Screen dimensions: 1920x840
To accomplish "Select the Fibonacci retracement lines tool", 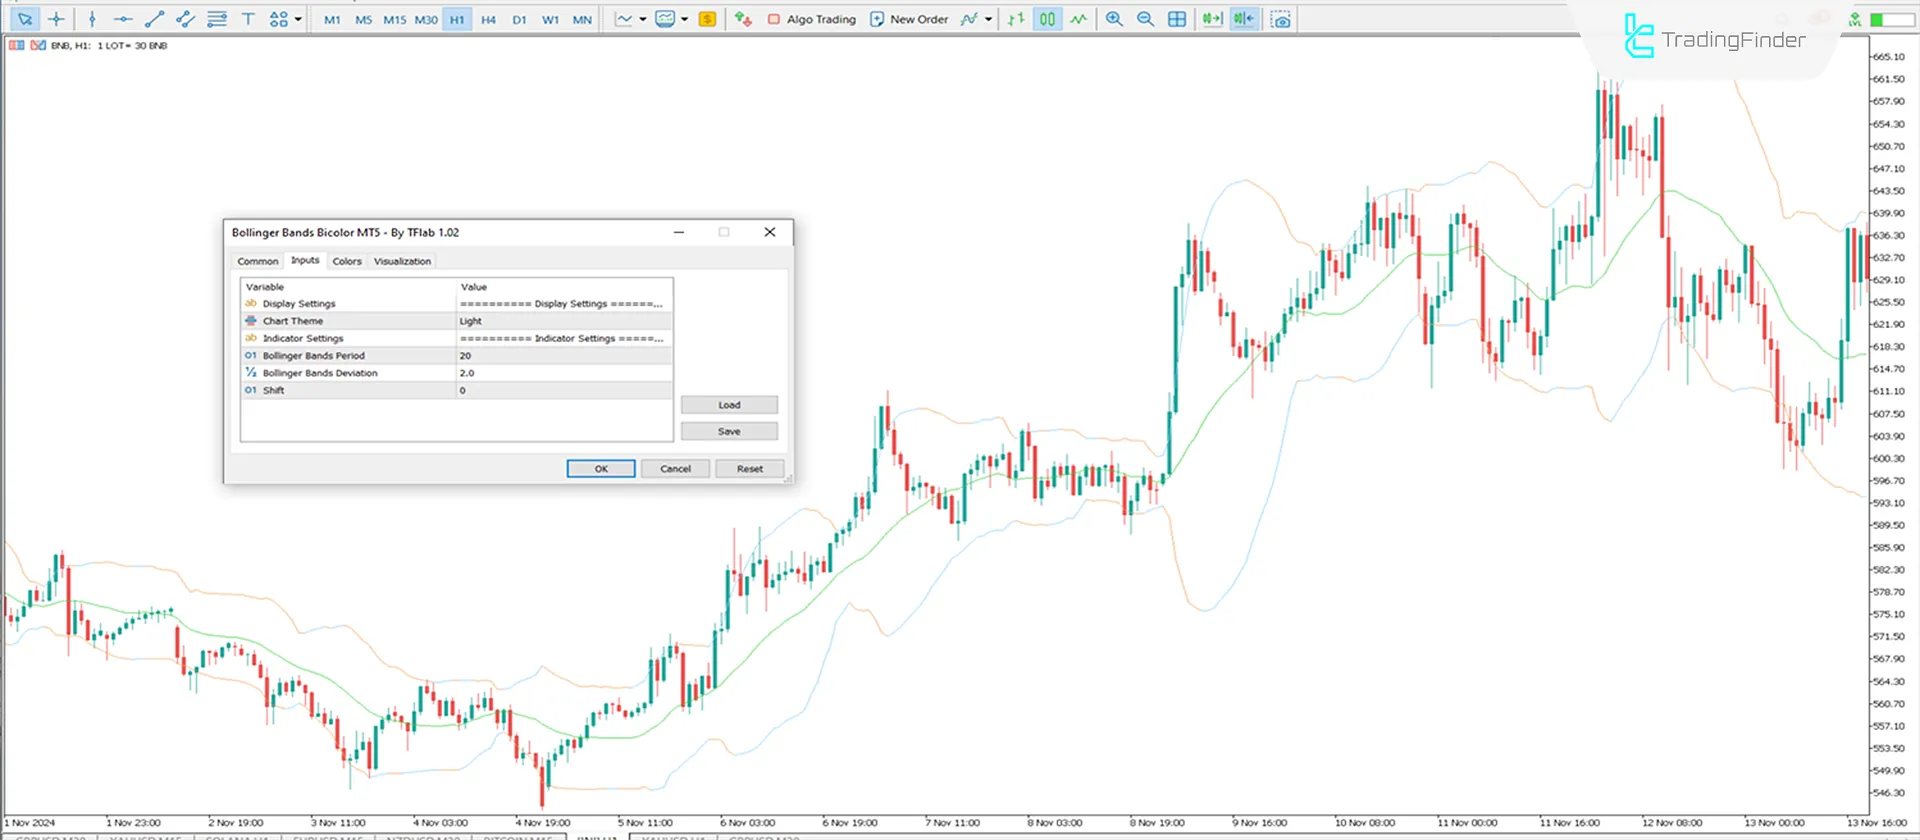I will coord(216,19).
